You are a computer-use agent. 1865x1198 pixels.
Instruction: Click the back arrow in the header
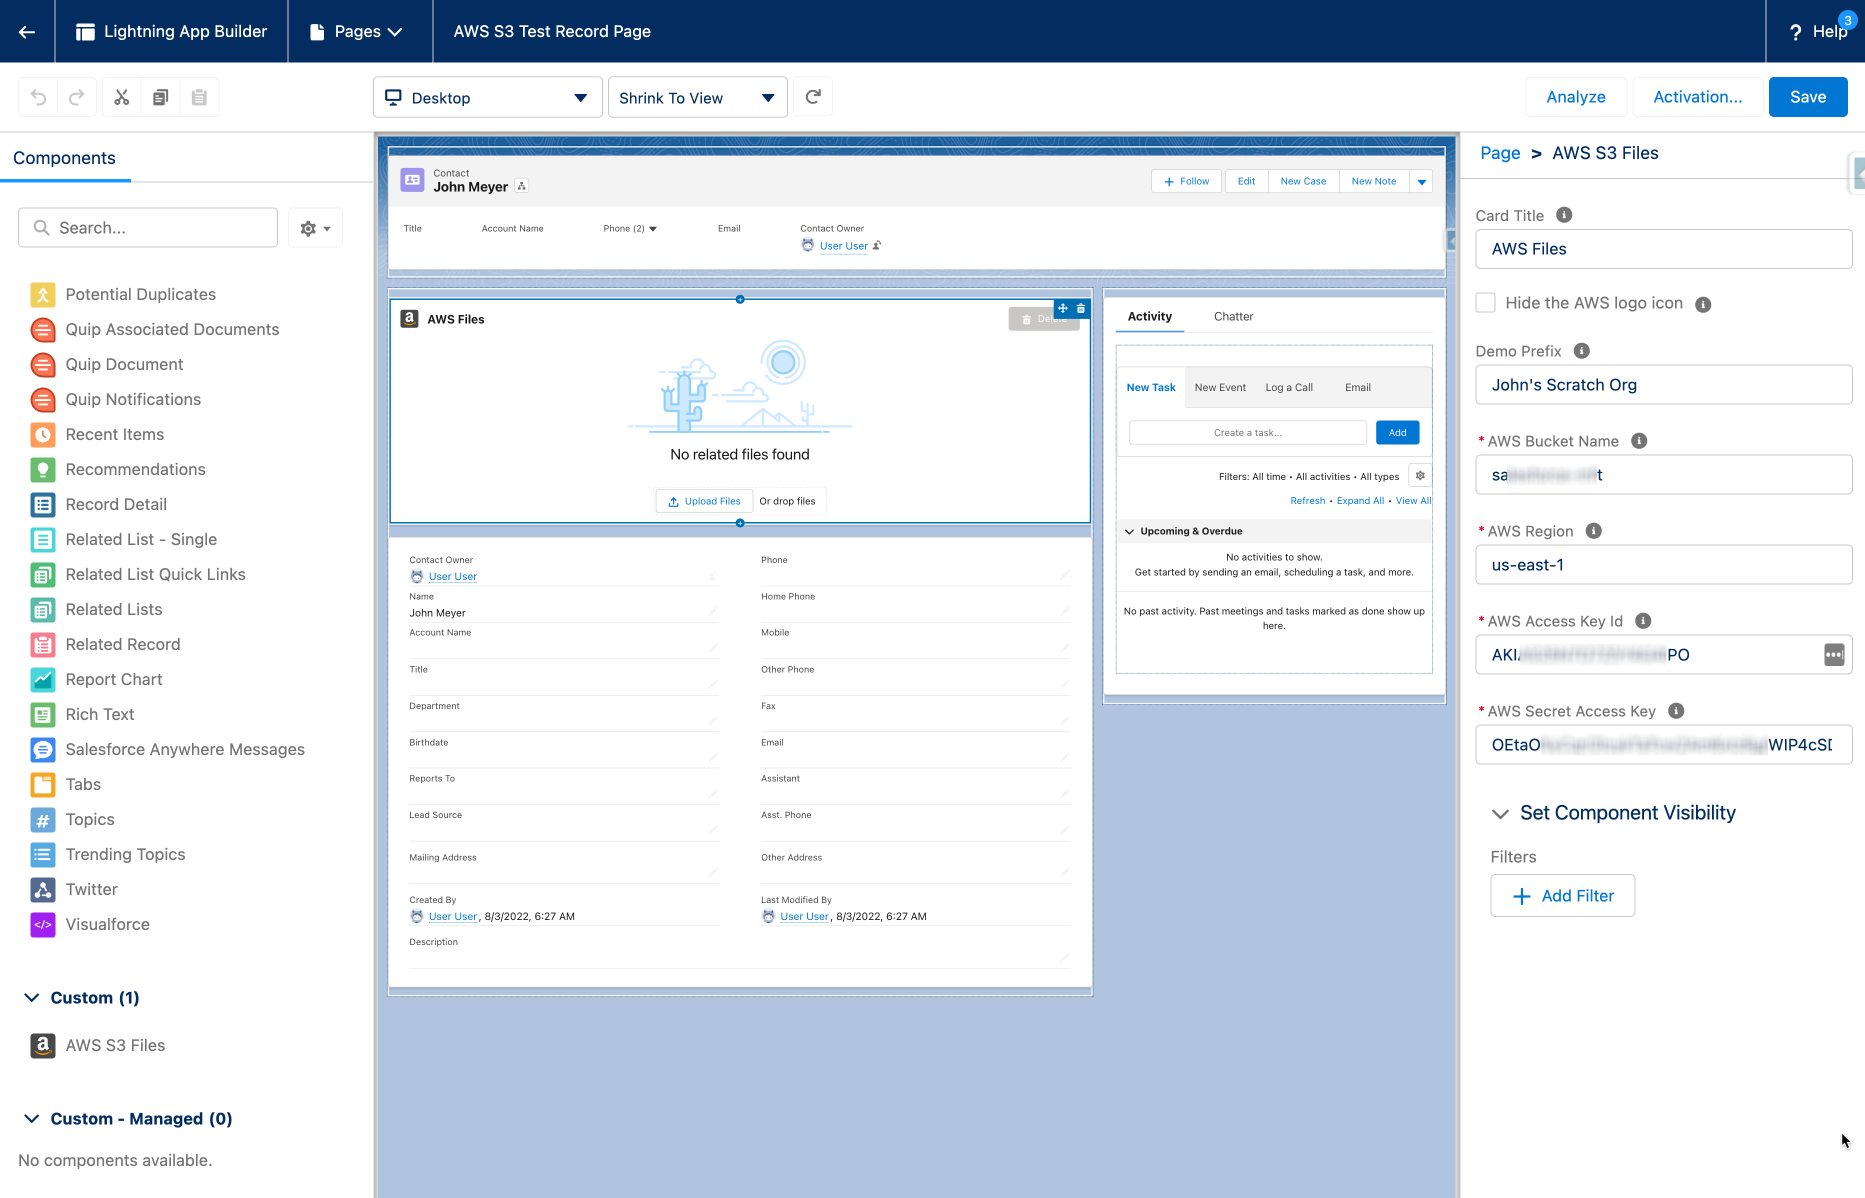coord(27,31)
